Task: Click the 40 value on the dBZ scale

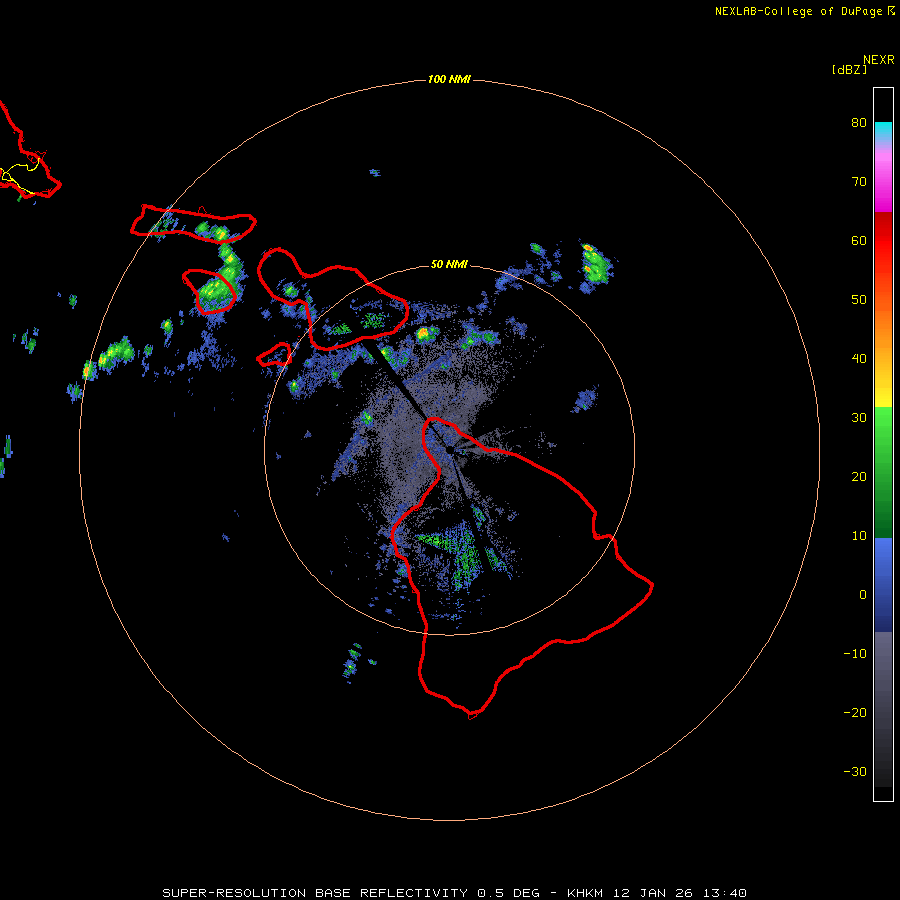Action: [x=859, y=358]
